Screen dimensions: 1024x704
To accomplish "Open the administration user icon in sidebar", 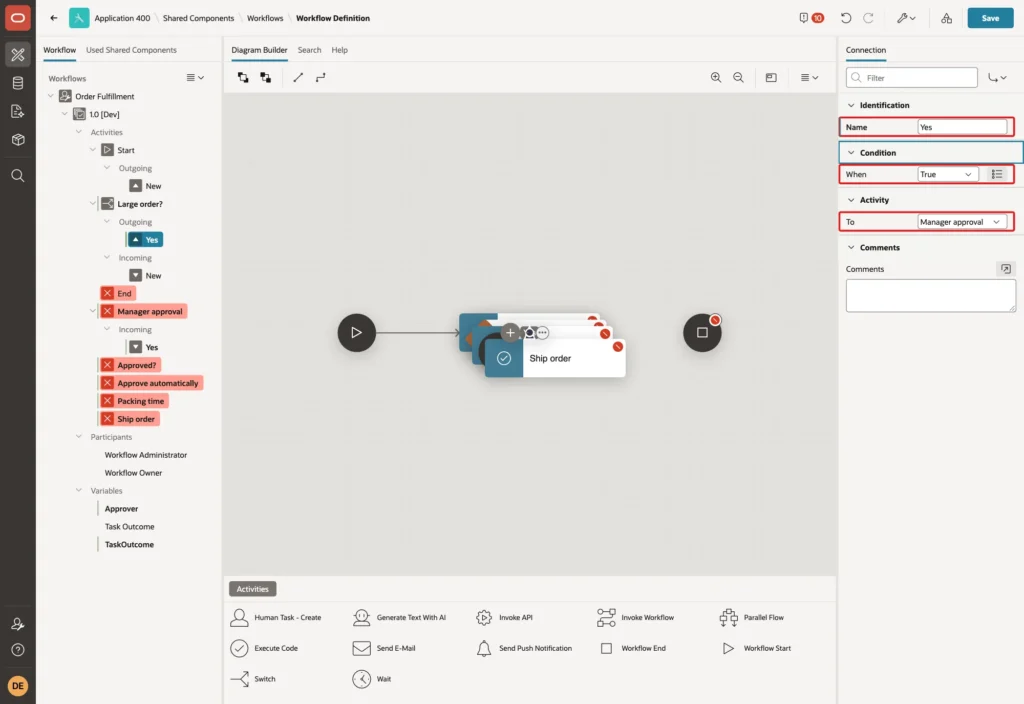I will (x=18, y=624).
